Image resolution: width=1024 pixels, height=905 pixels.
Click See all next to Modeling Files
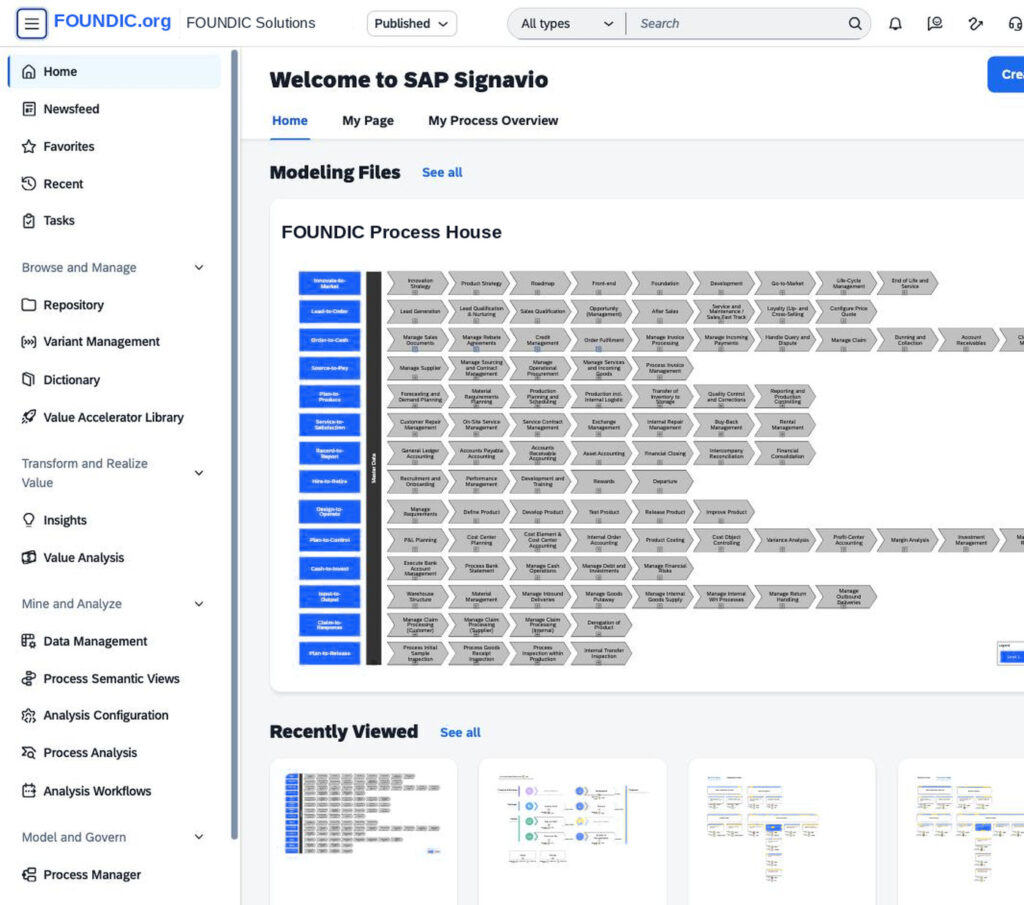click(442, 172)
